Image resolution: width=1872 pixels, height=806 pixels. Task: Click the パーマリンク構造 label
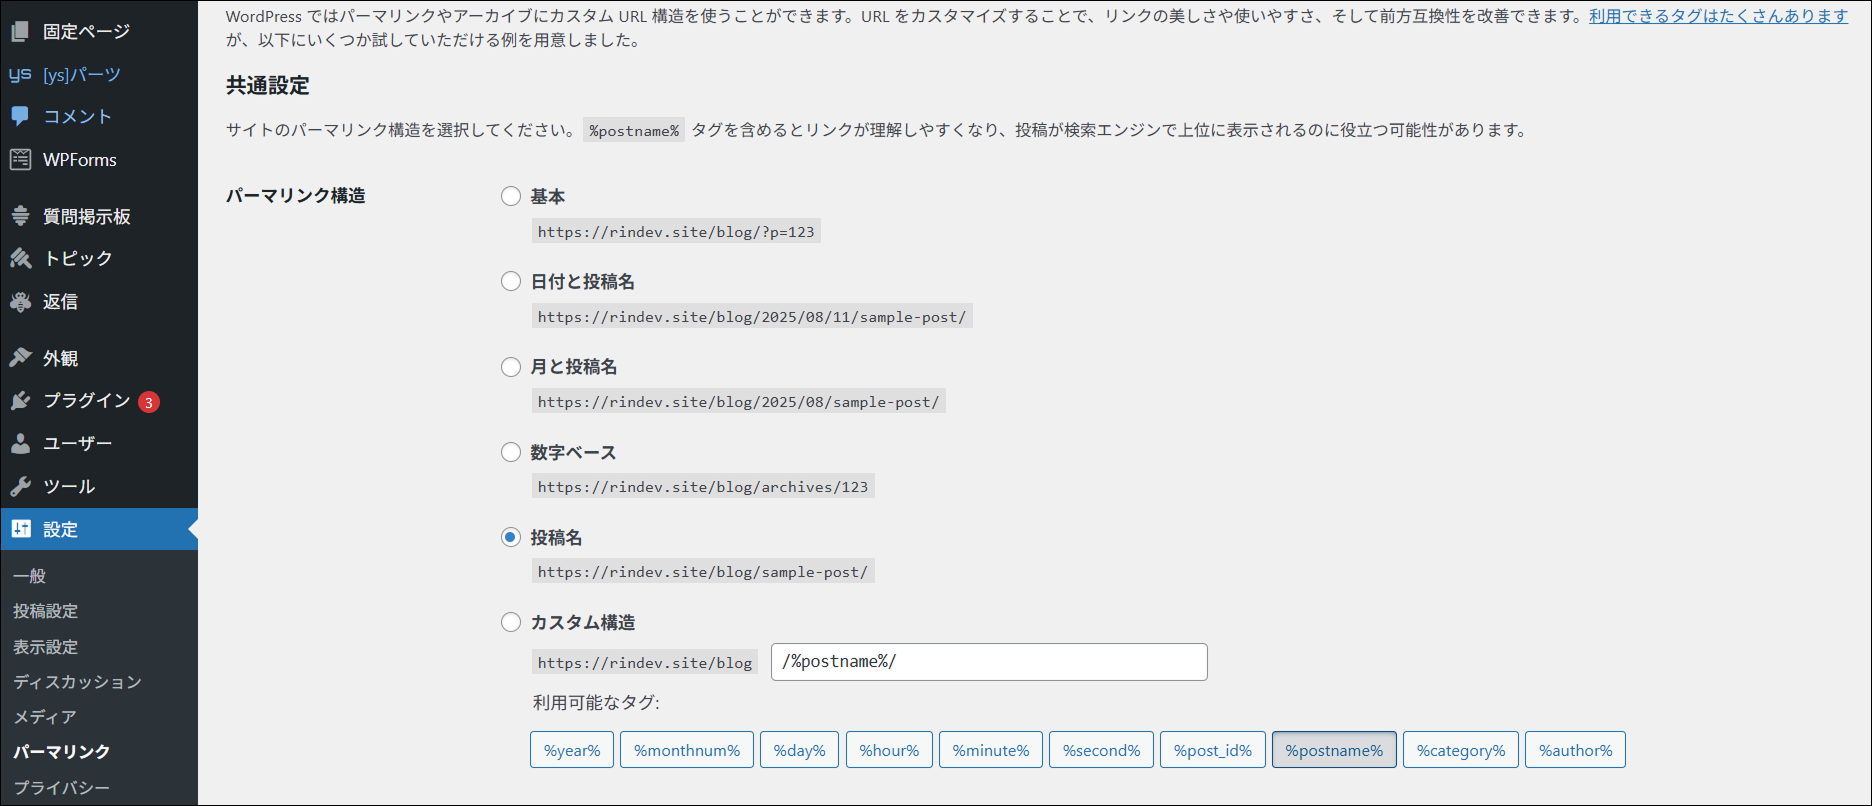[296, 196]
